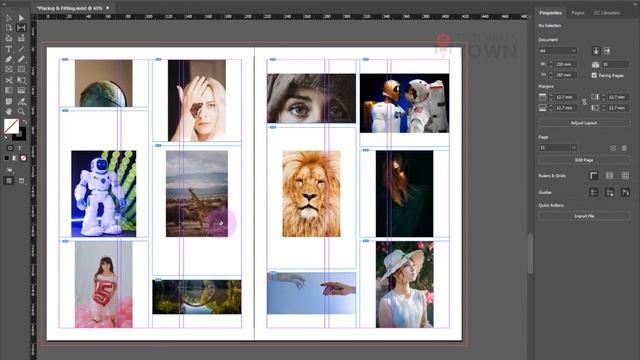Click the page height stepper arrows
This screenshot has width=640, height=360.
point(551,75)
